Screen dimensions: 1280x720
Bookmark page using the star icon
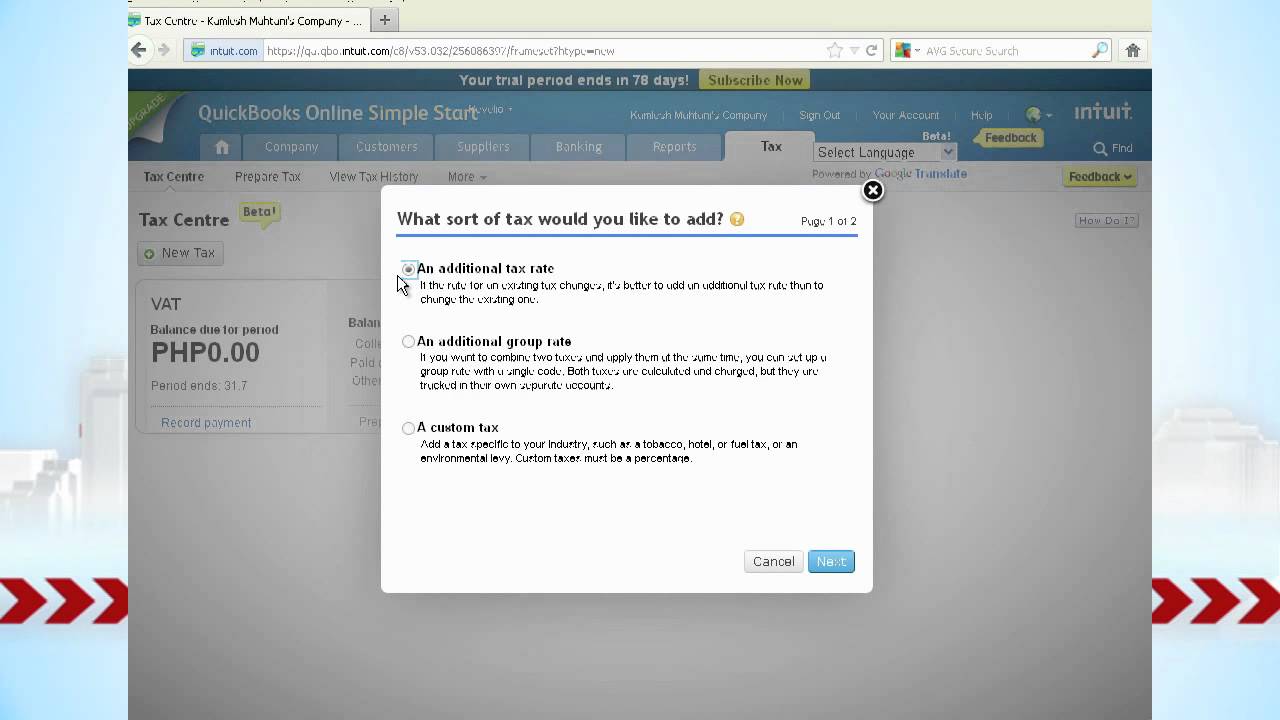pos(835,50)
